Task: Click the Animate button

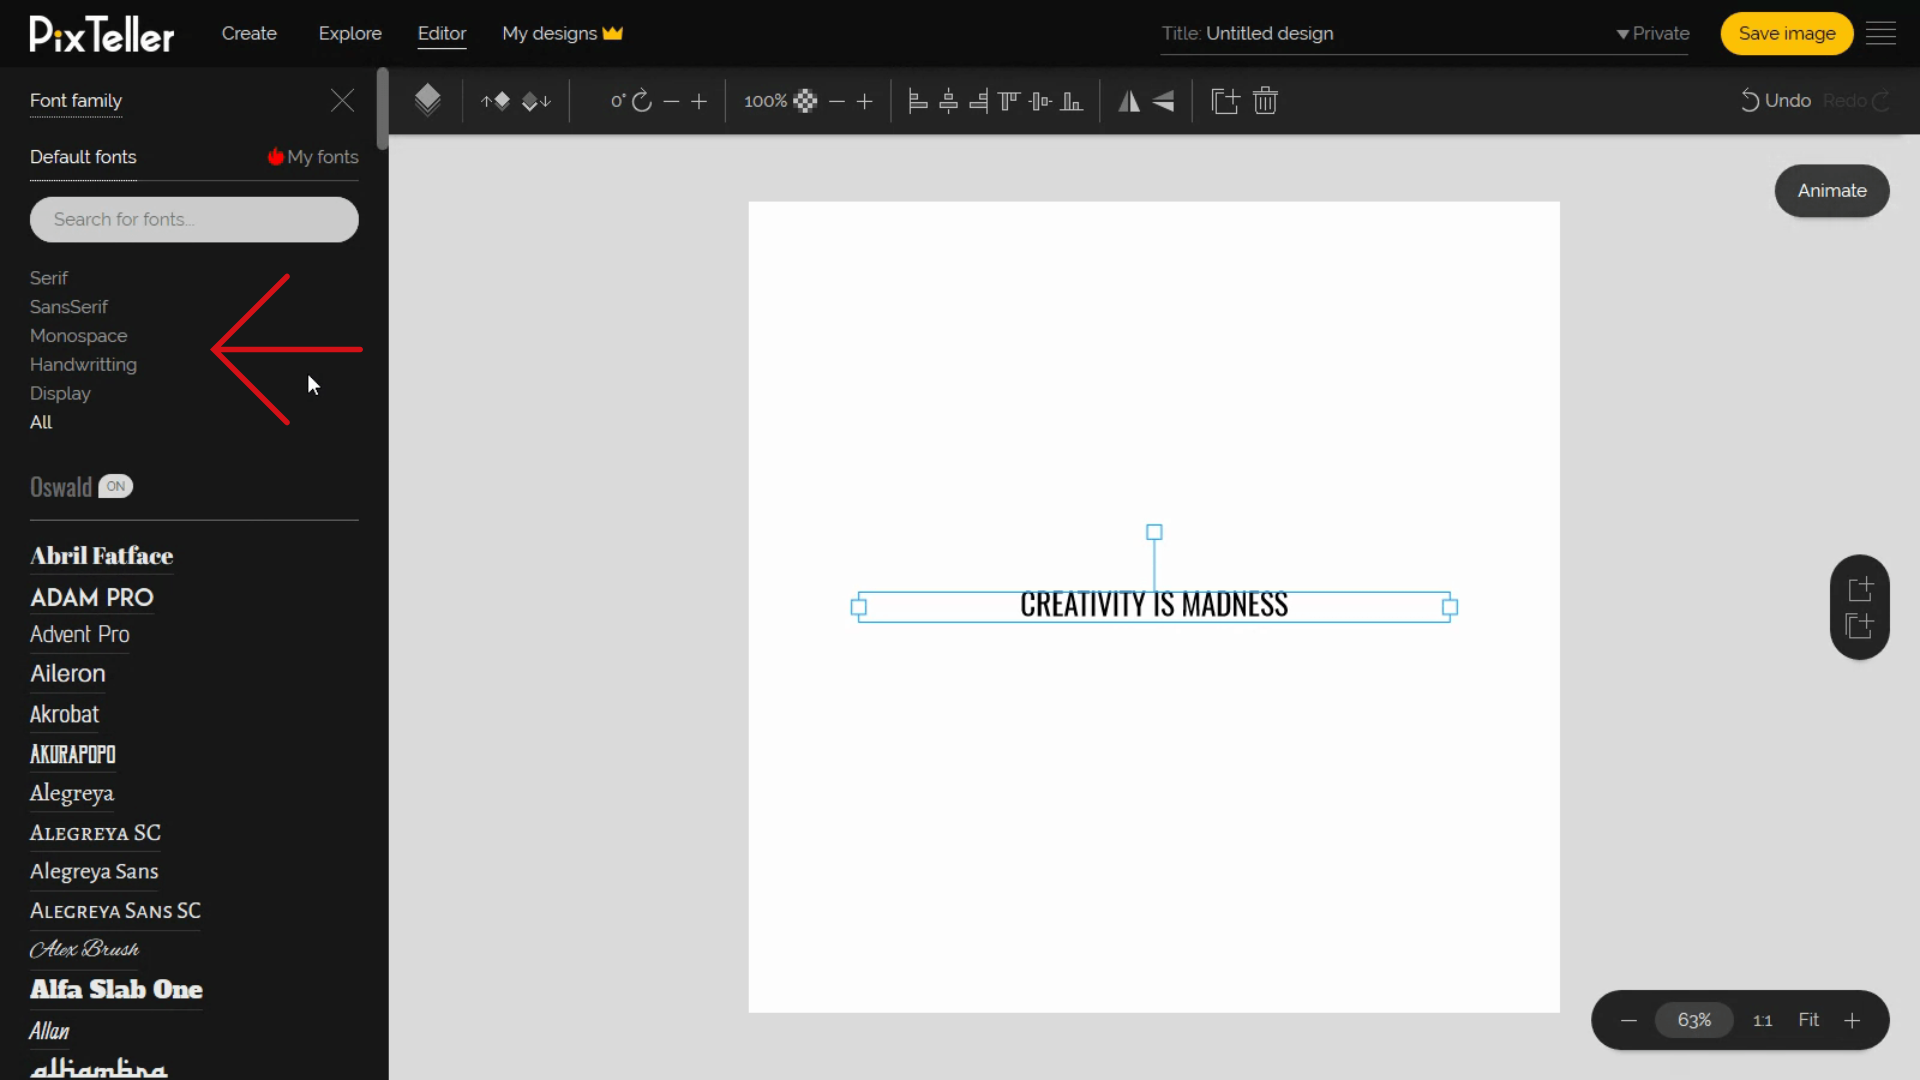Action: [x=1833, y=190]
